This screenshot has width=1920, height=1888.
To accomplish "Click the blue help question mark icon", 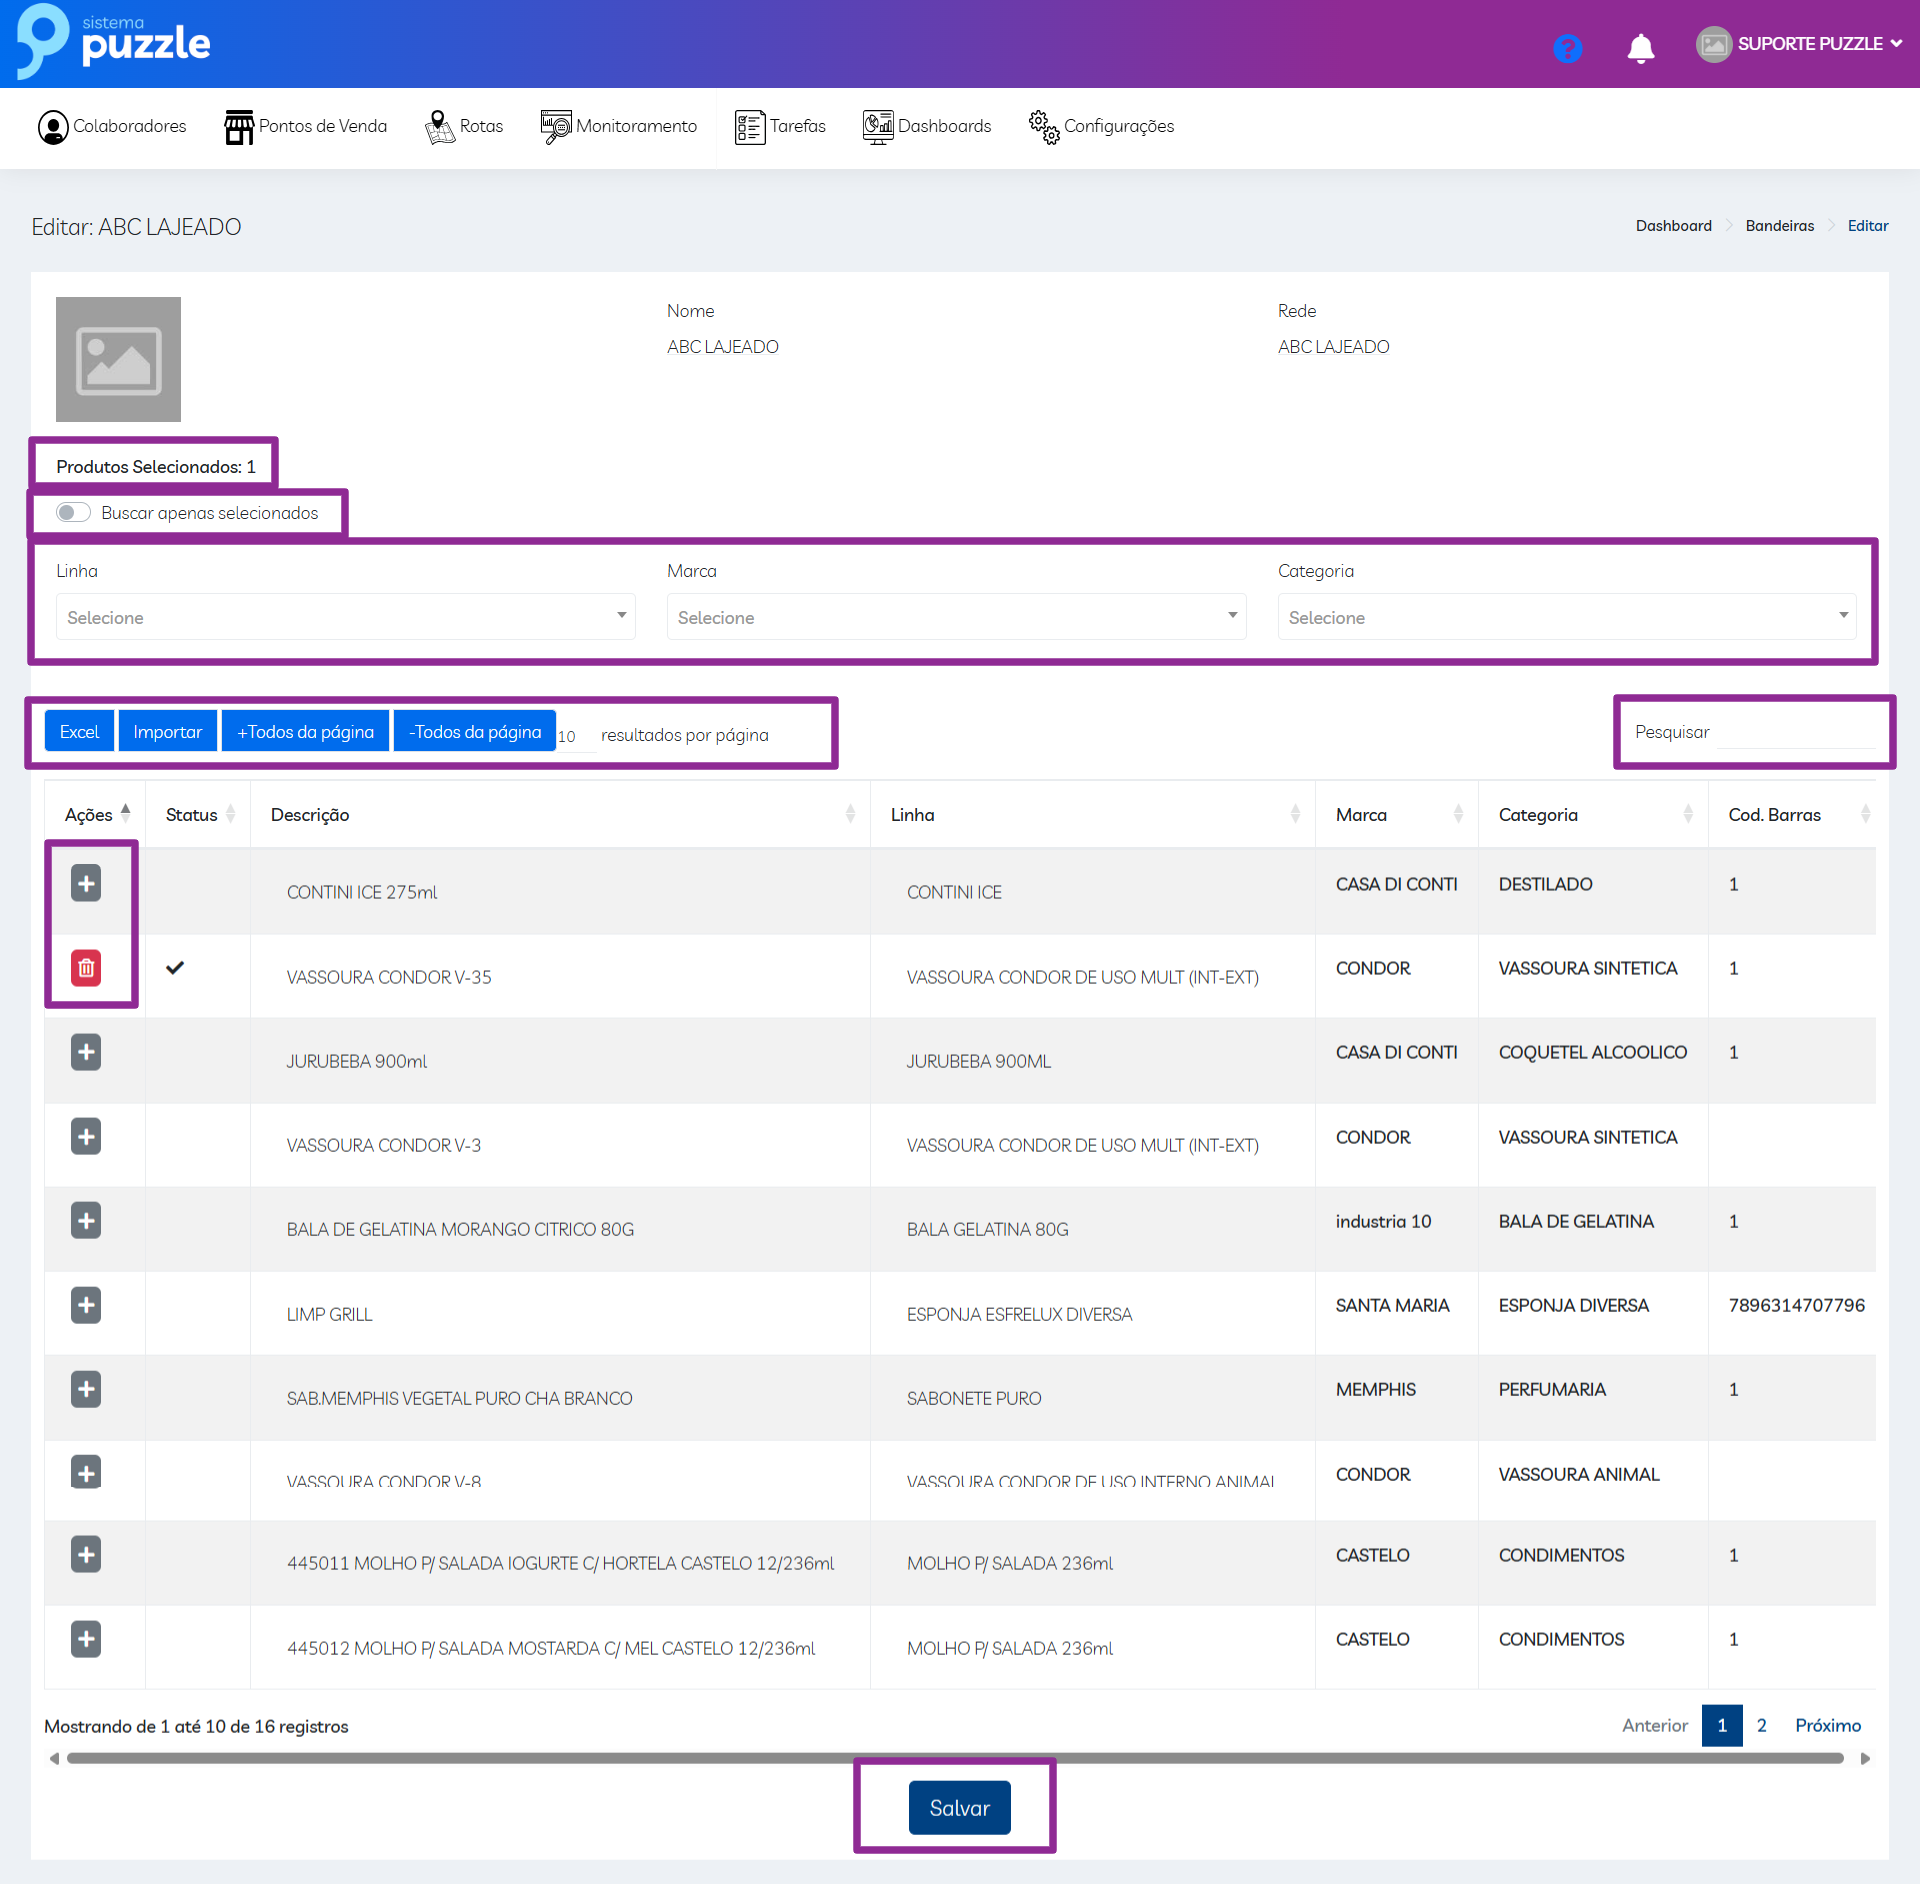I will [1567, 47].
